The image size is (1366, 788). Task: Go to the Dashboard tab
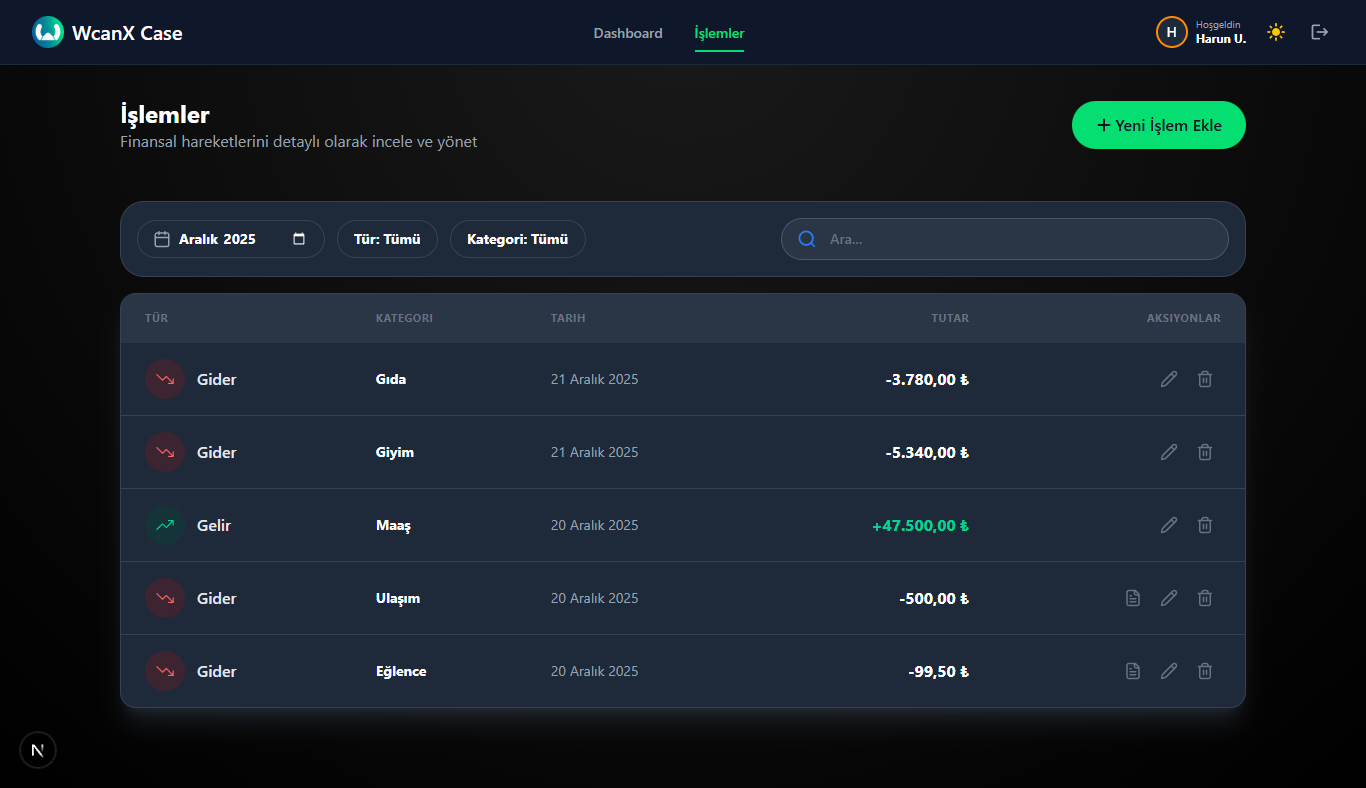coord(628,33)
